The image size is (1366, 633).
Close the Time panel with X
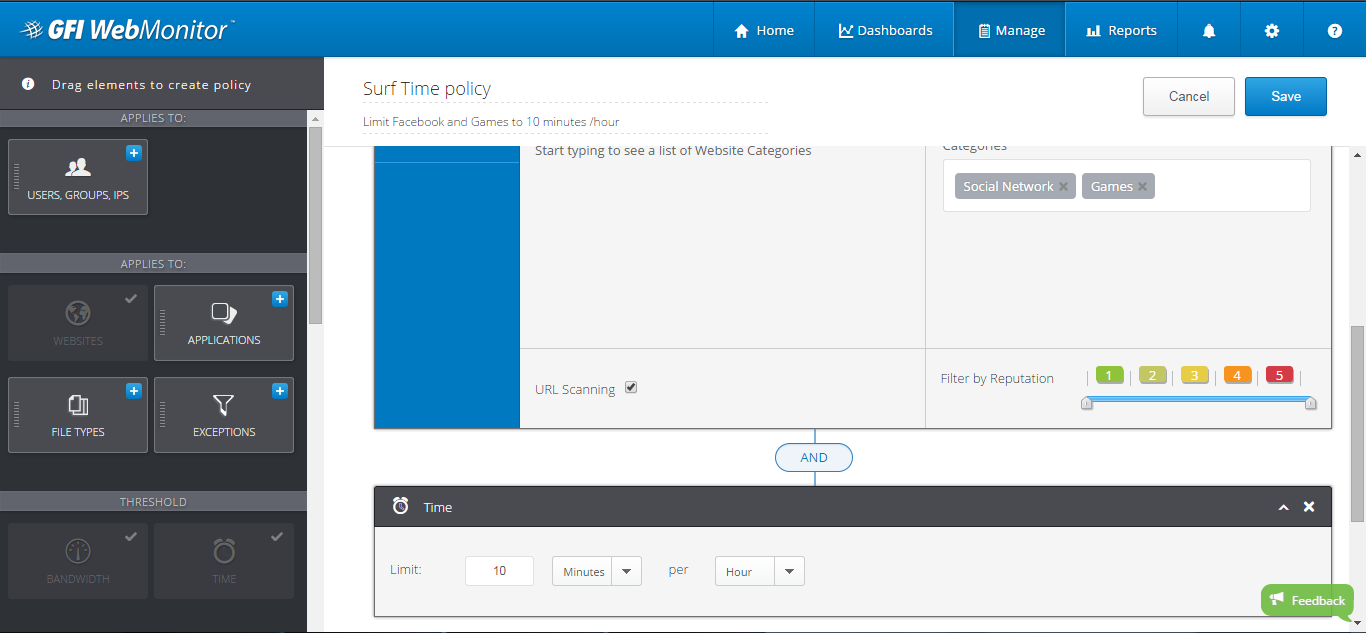pos(1309,507)
